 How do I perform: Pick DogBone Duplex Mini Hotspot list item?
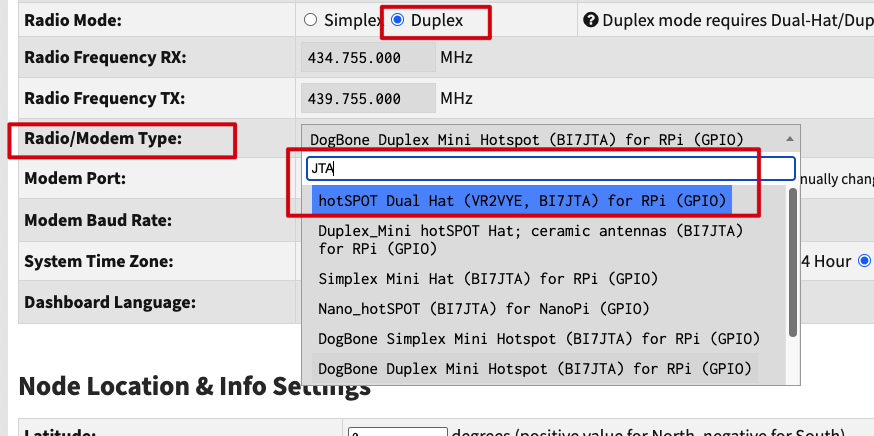(535, 369)
